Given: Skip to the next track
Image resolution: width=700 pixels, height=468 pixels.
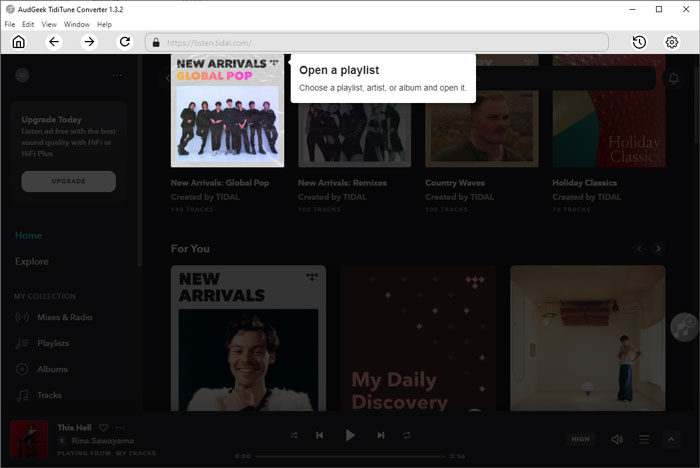Looking at the screenshot, I should pos(381,435).
